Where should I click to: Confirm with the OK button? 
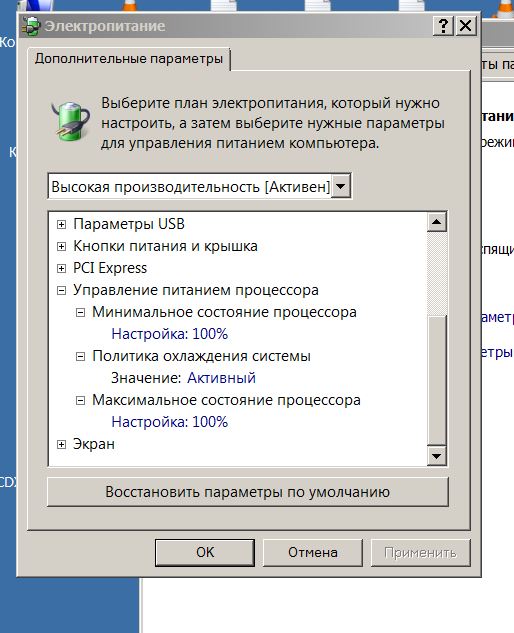(x=205, y=552)
